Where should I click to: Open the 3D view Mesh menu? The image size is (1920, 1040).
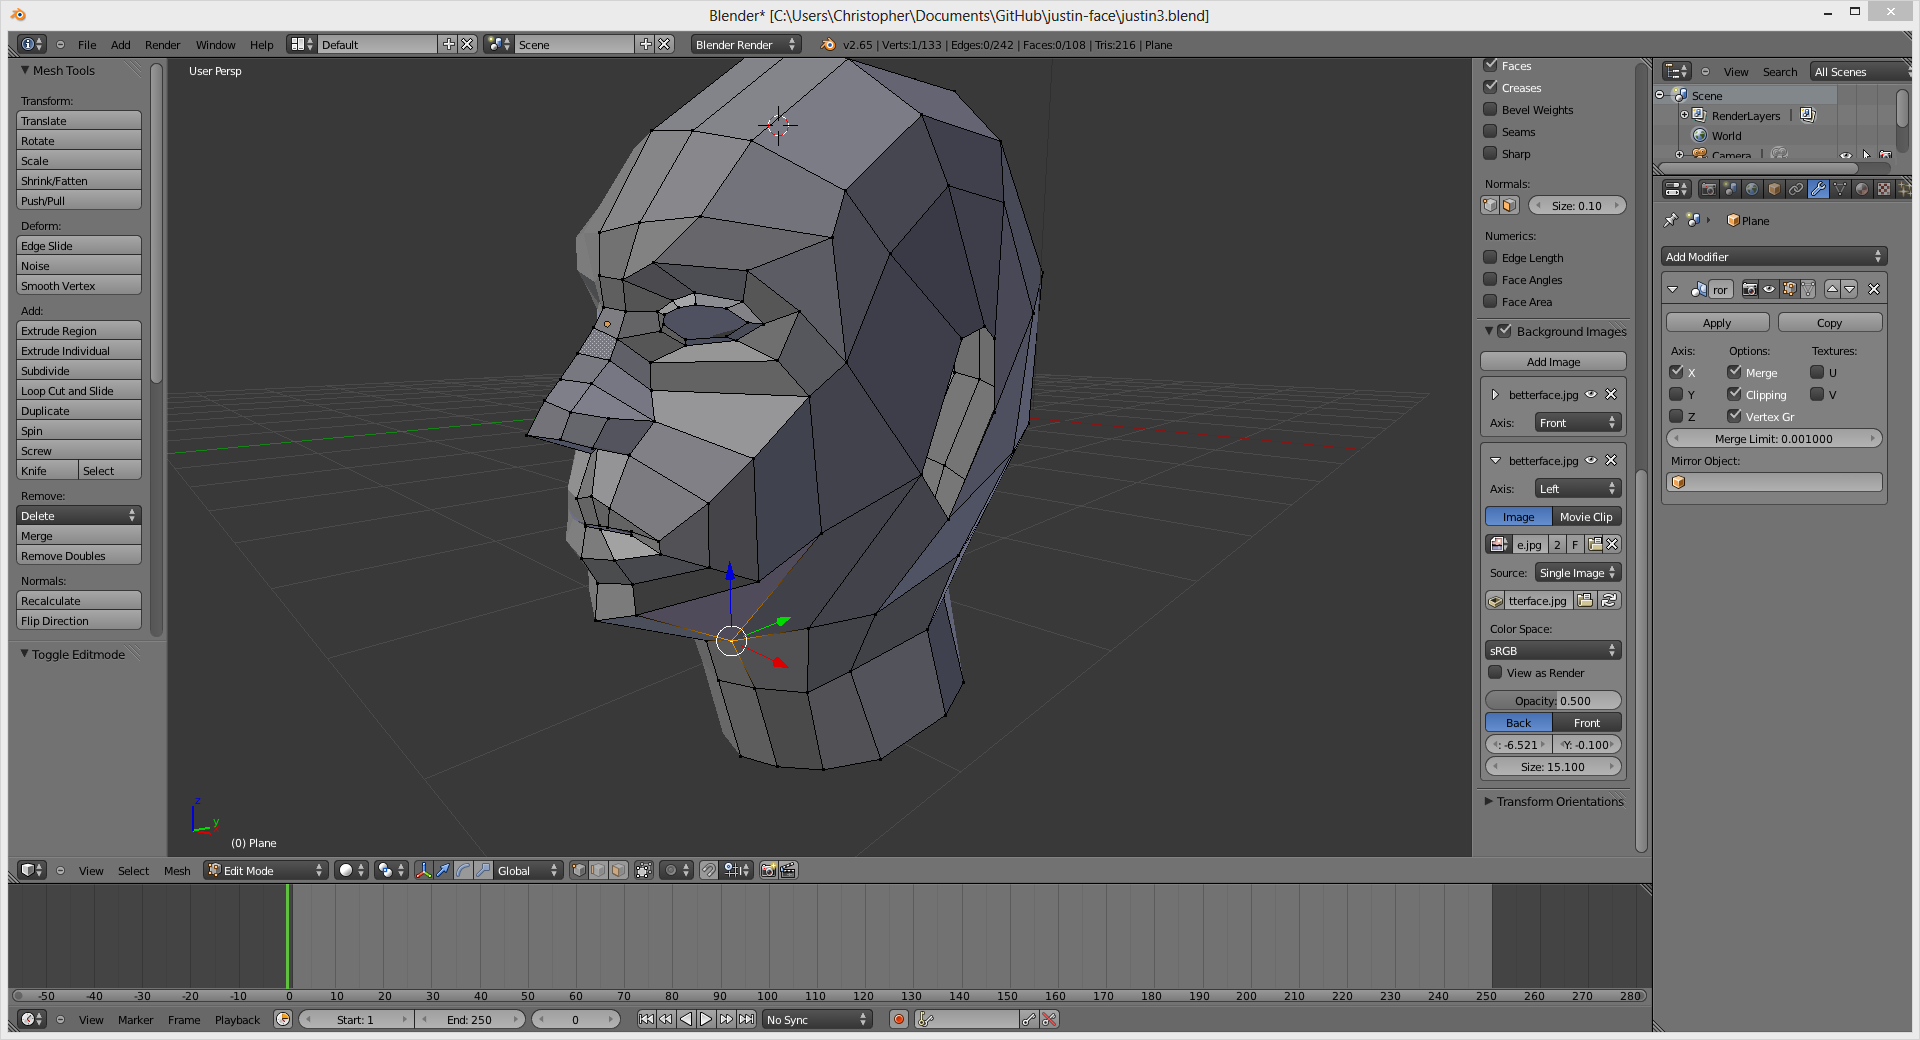177,871
